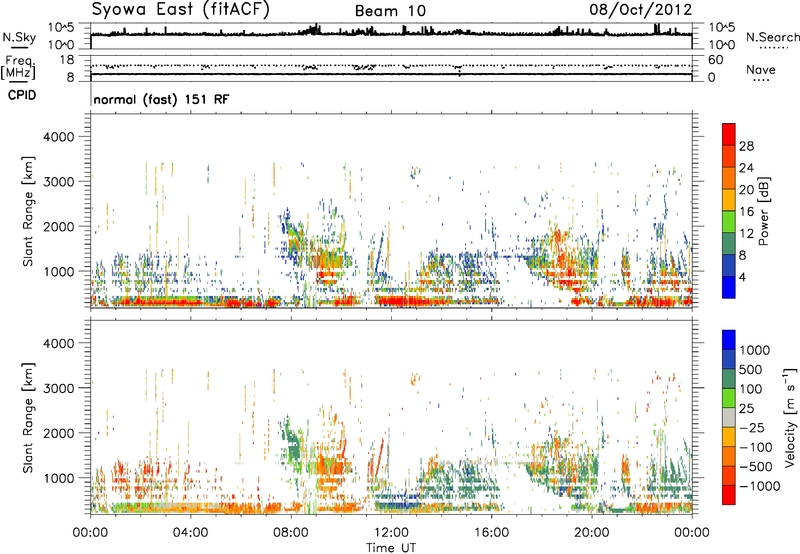Click the 'Velocity [m s⁻¹]' colorbar label
Screen dimensions: 800x554
[790, 417]
